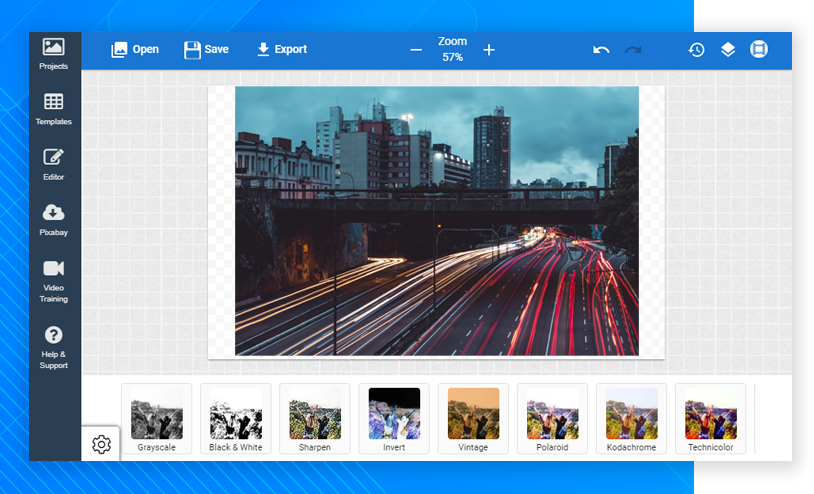The width and height of the screenshot is (814, 494).
Task: Export the image
Action: point(282,49)
